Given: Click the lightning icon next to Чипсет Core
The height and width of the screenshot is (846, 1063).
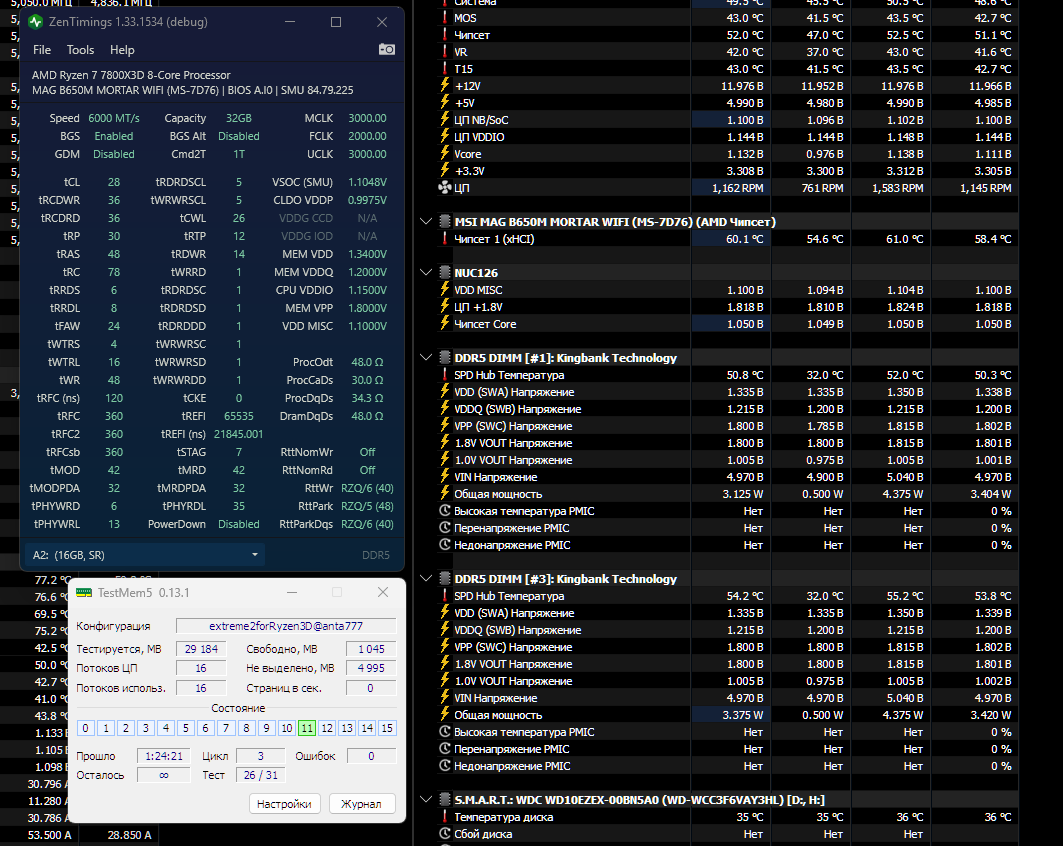Looking at the screenshot, I should tap(445, 323).
